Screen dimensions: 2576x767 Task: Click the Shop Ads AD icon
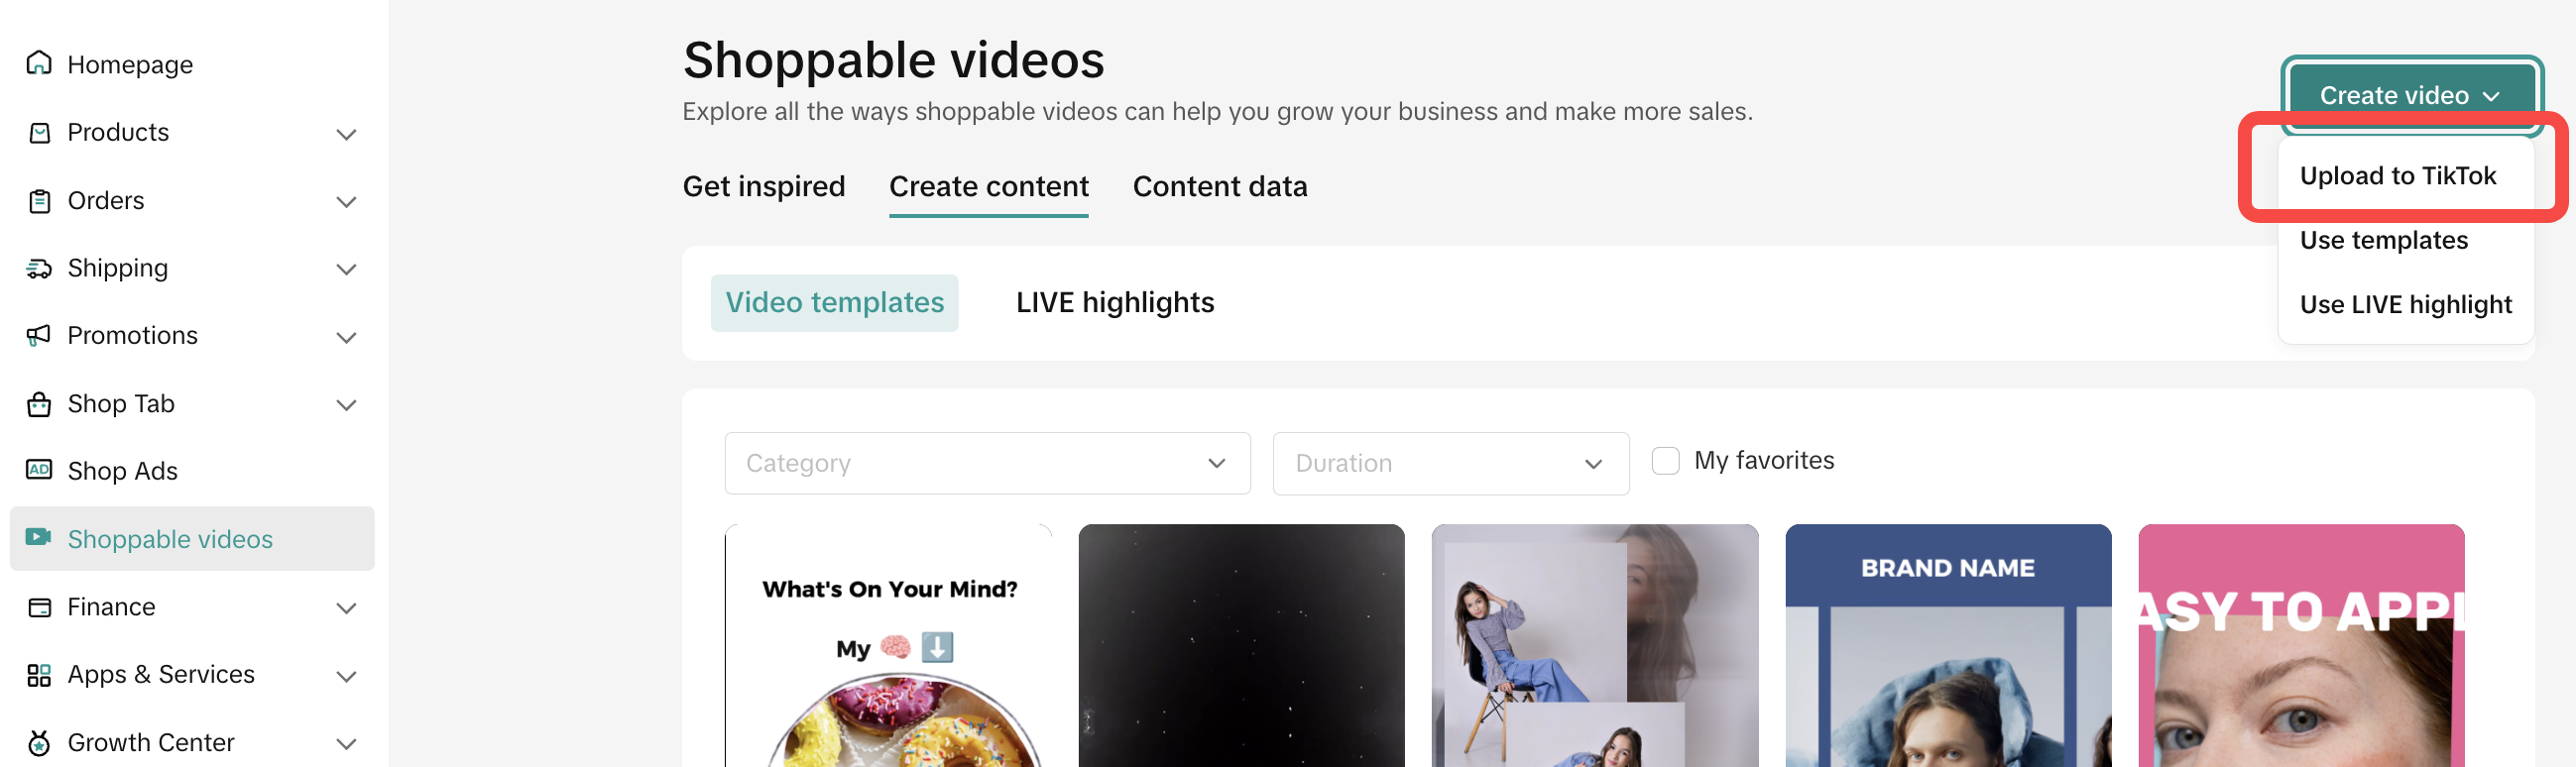click(x=39, y=470)
